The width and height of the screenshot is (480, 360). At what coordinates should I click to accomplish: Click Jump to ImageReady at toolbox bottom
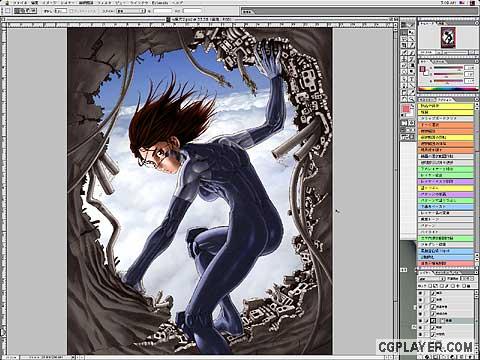click(407, 137)
